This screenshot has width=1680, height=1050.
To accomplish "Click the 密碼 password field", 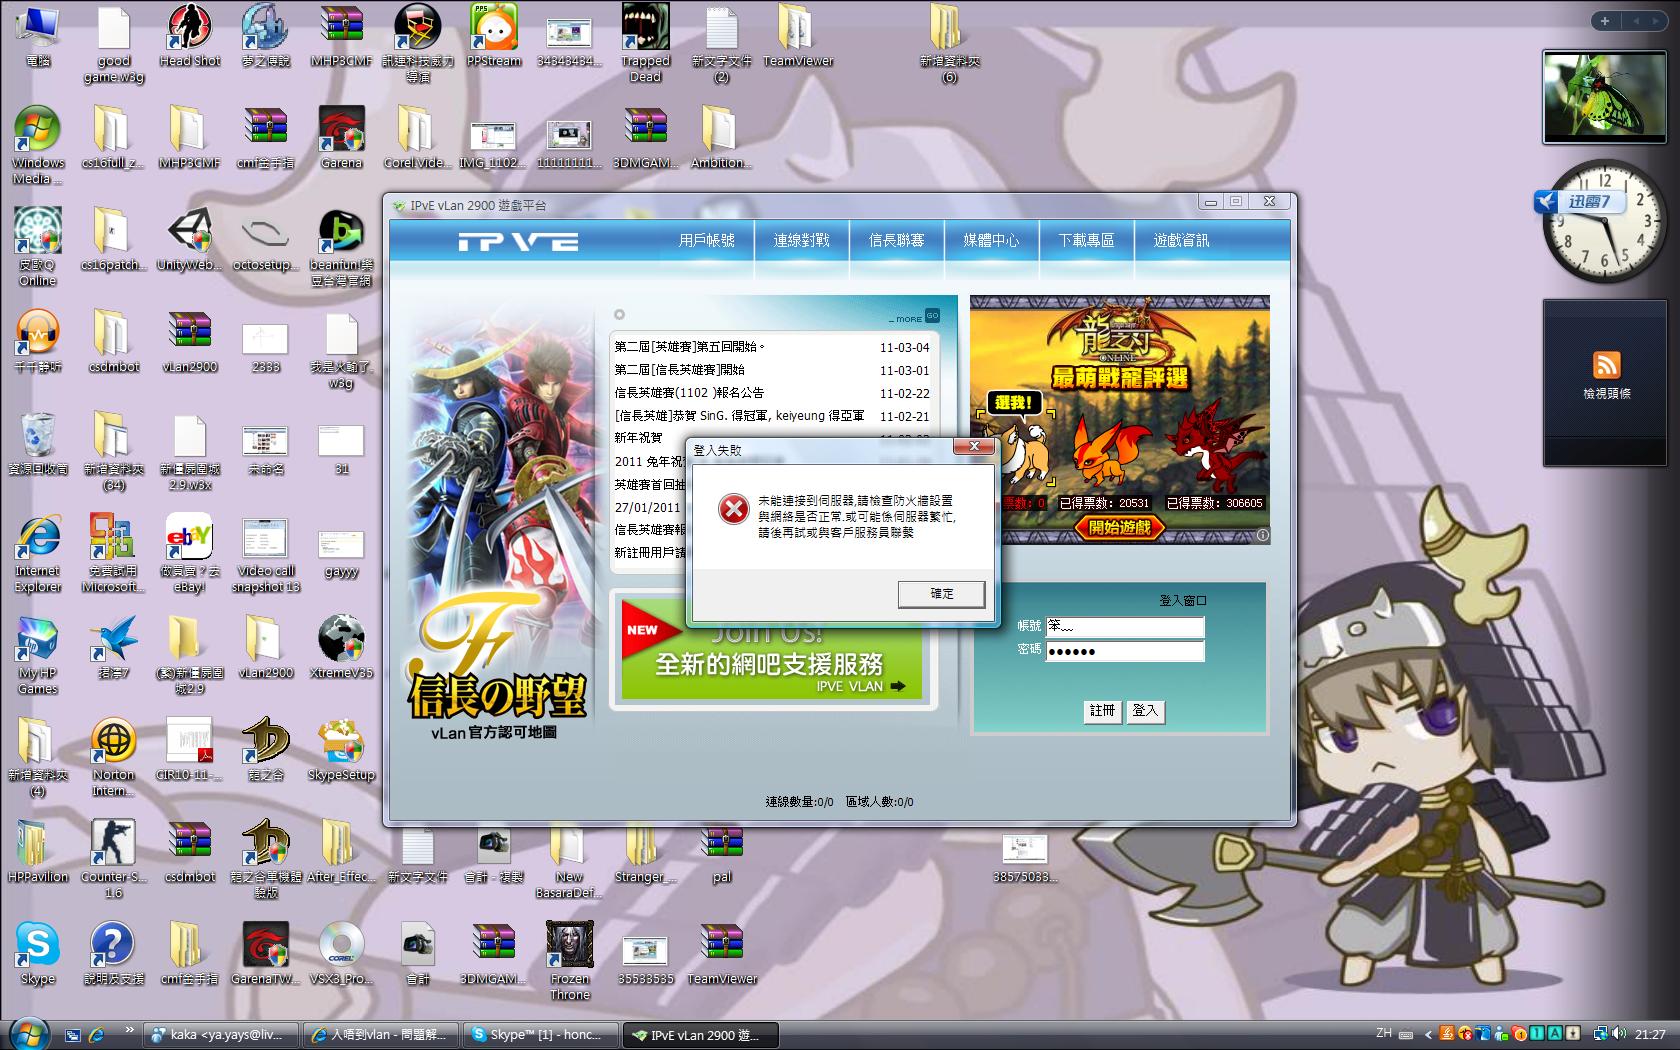I will 1124,652.
